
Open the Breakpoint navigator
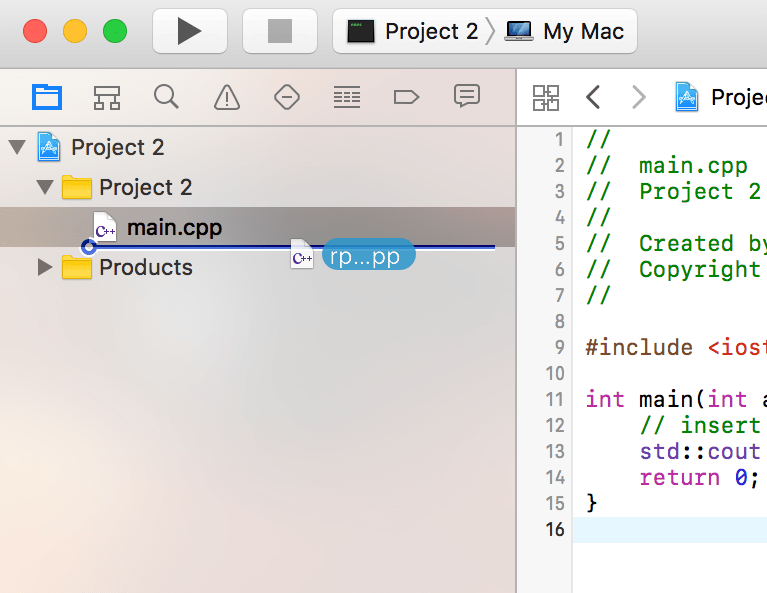406,97
